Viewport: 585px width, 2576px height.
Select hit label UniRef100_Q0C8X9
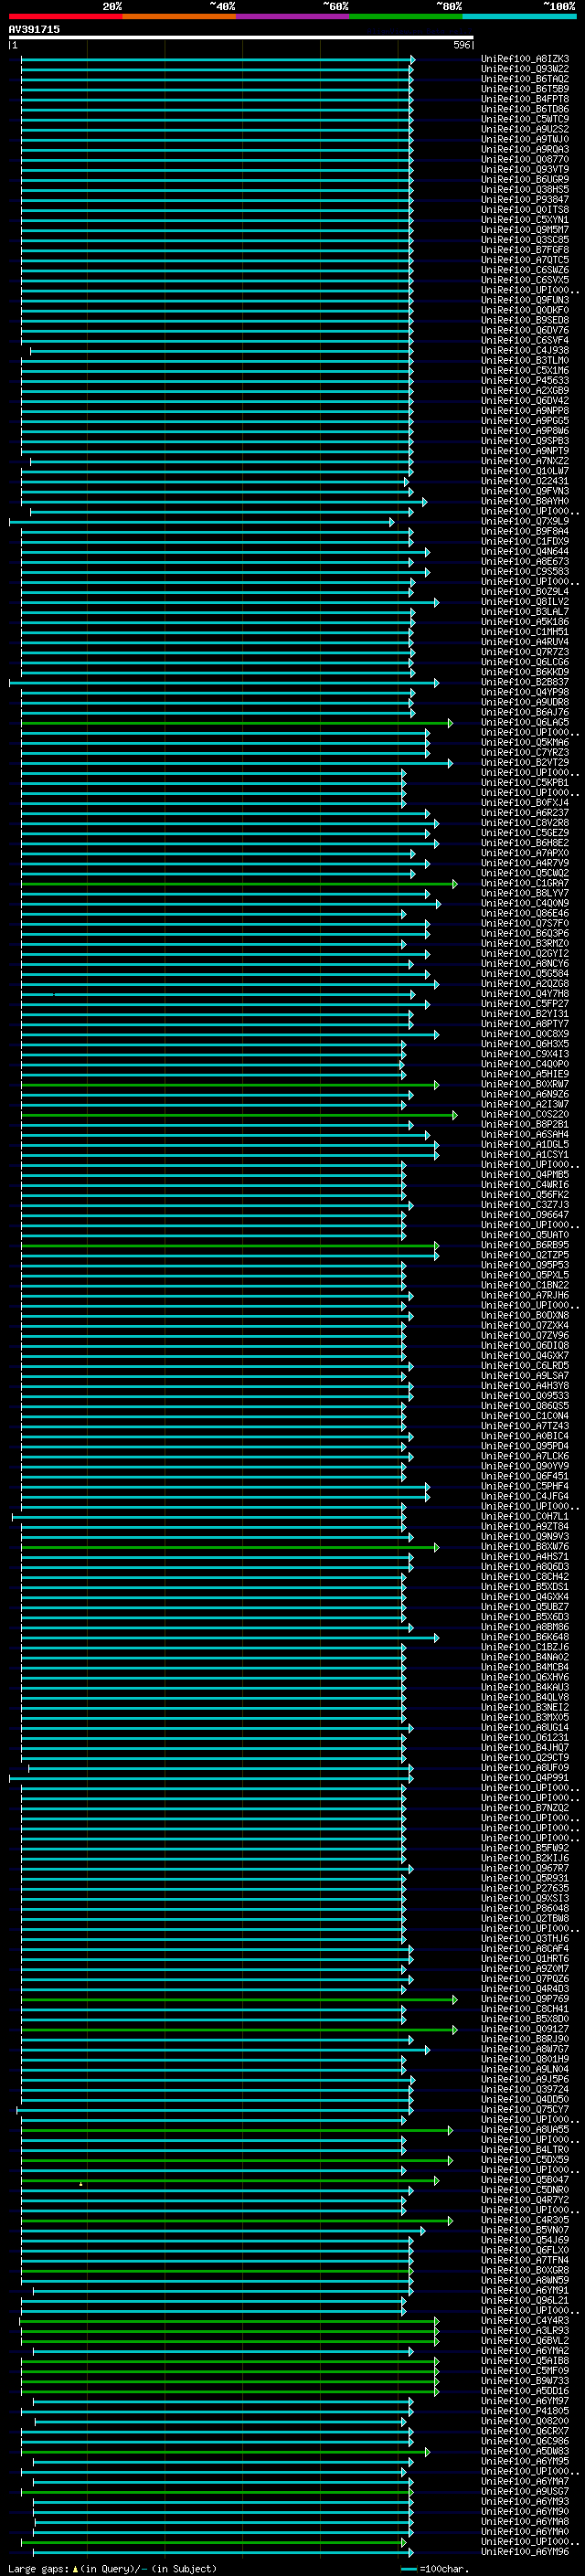pyautogui.click(x=525, y=1033)
